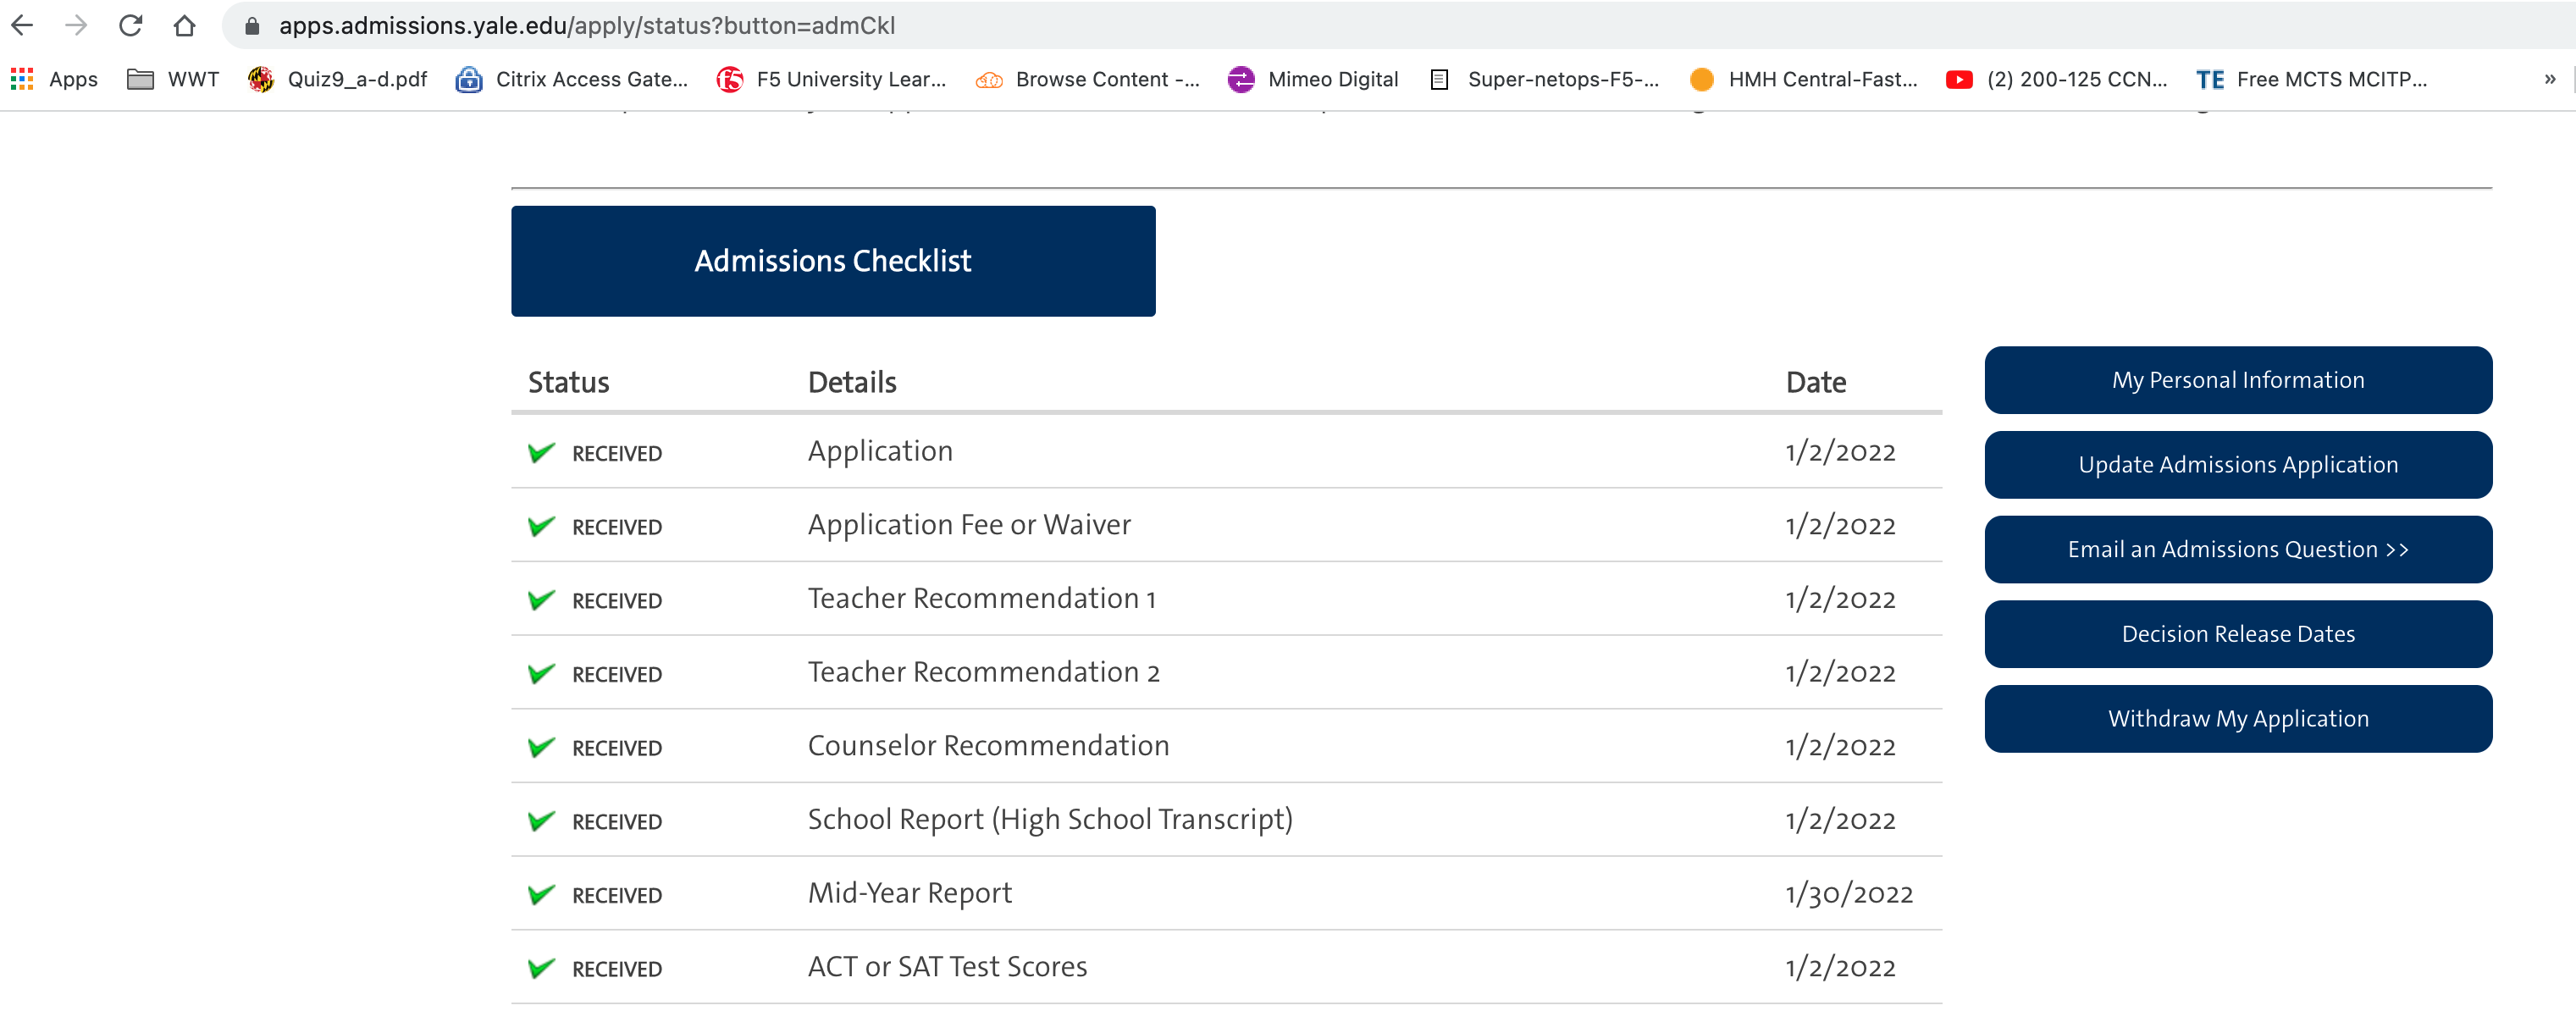
Task: Click the Details column header
Action: (852, 382)
